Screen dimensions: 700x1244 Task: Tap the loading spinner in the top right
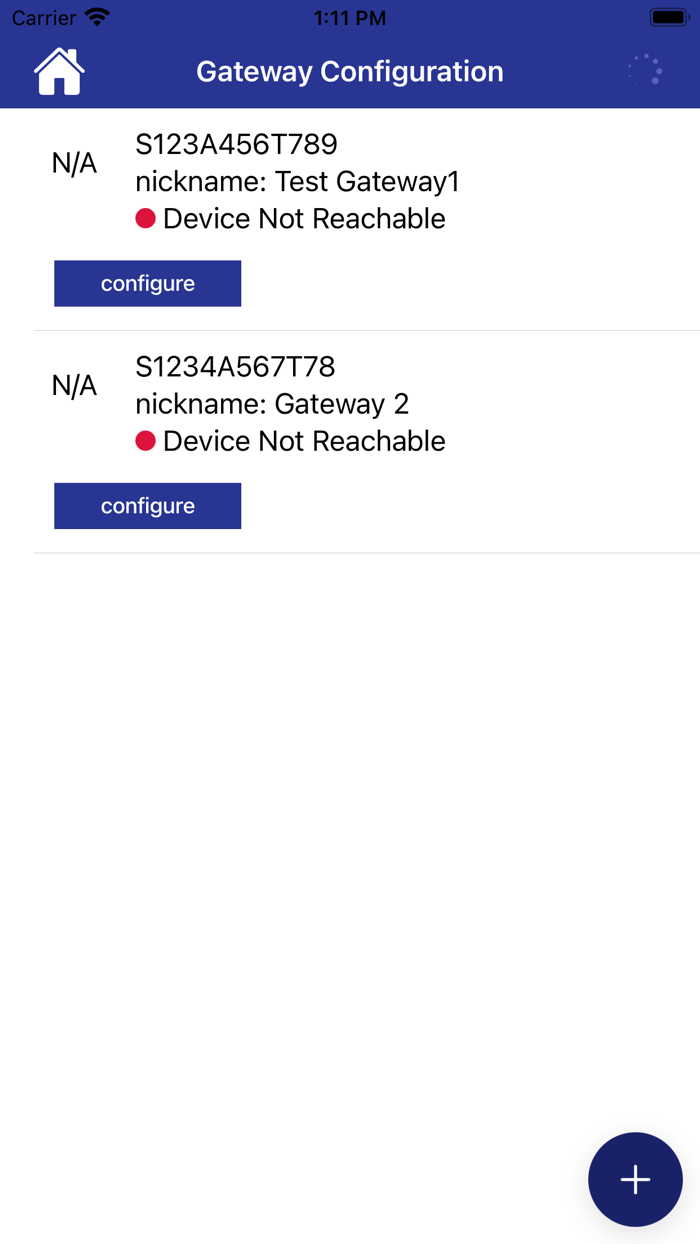(645, 70)
